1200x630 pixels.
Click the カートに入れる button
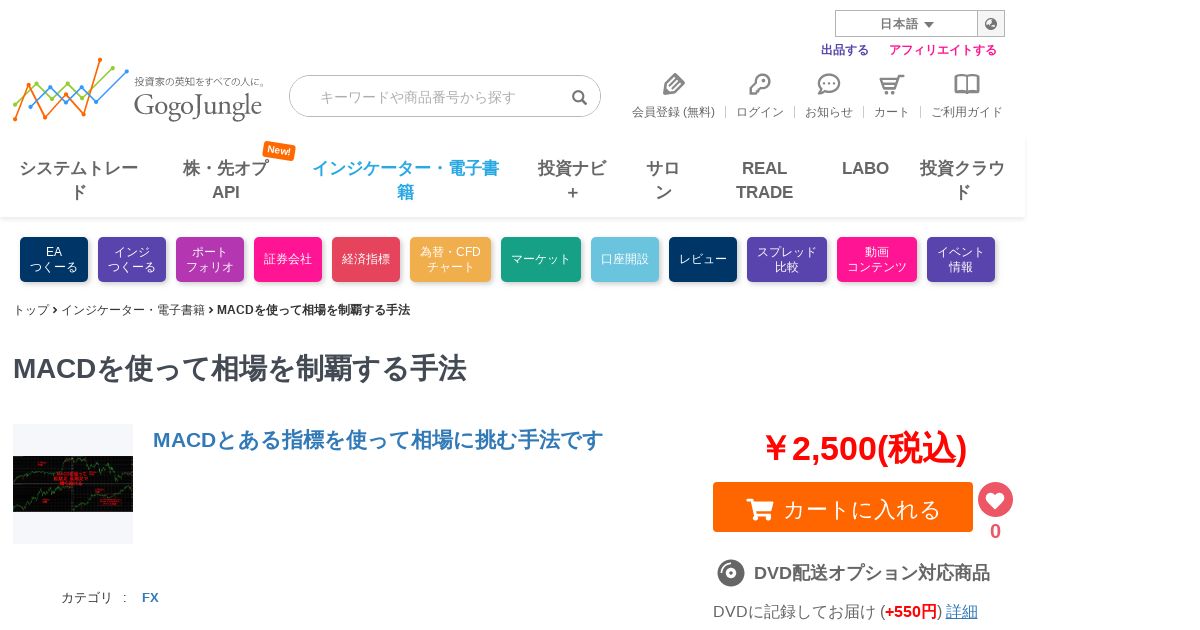pyautogui.click(x=843, y=508)
